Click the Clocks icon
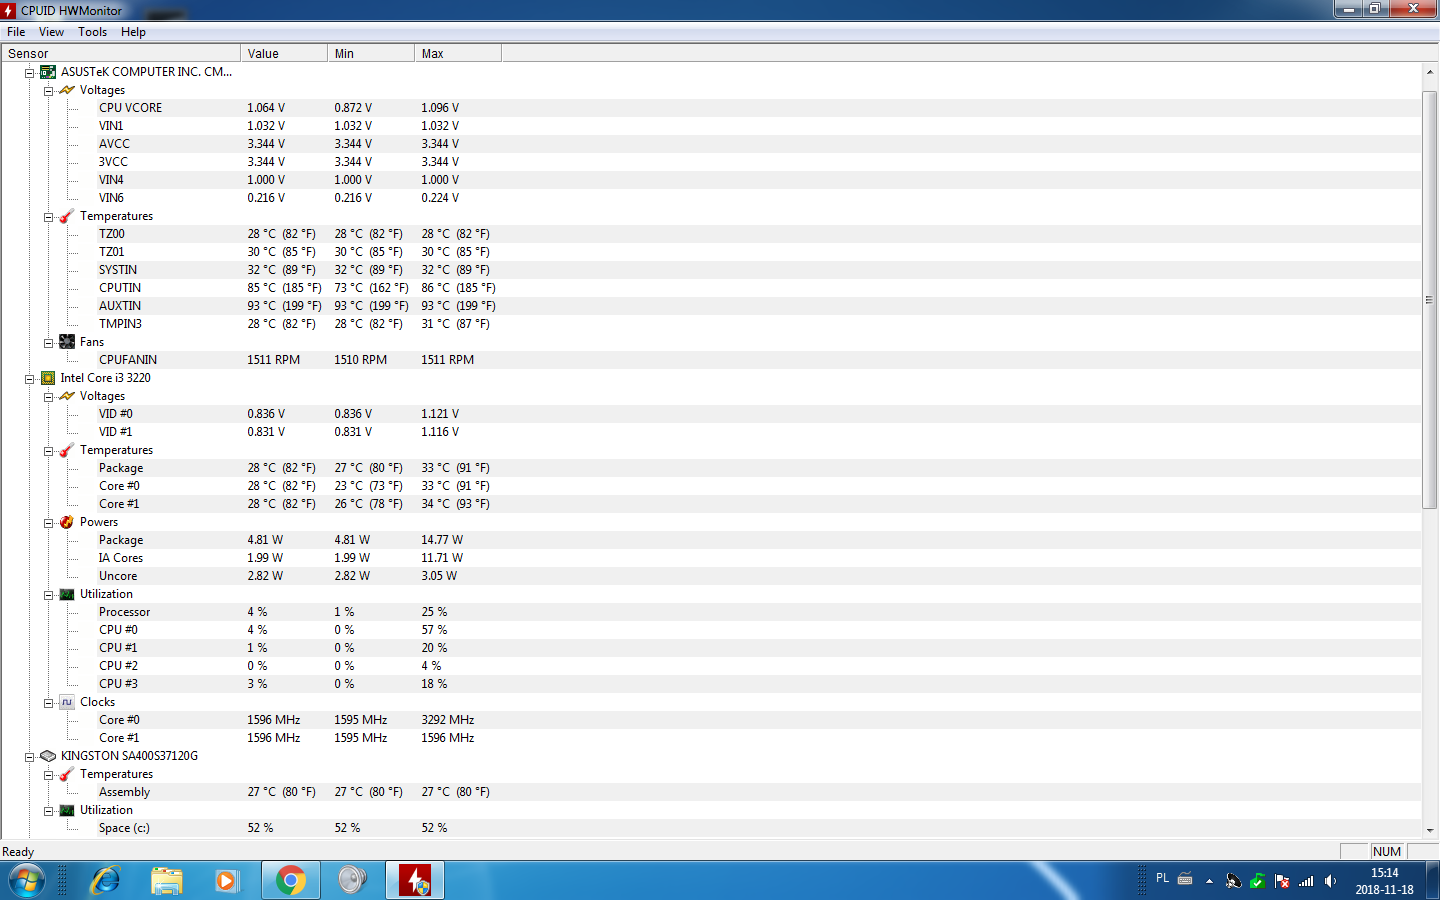Image resolution: width=1440 pixels, height=900 pixels. (x=67, y=702)
